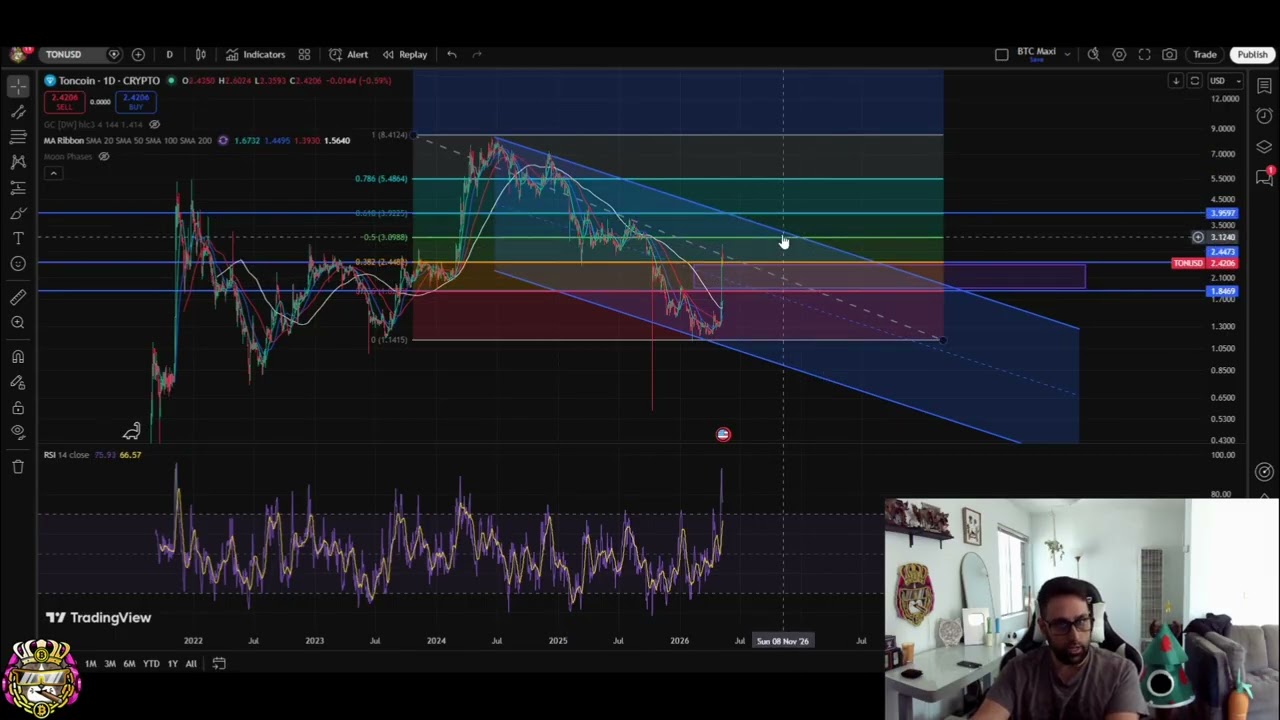Open the layout setup square icon
This screenshot has height=720, width=1280.
pos(1001,54)
